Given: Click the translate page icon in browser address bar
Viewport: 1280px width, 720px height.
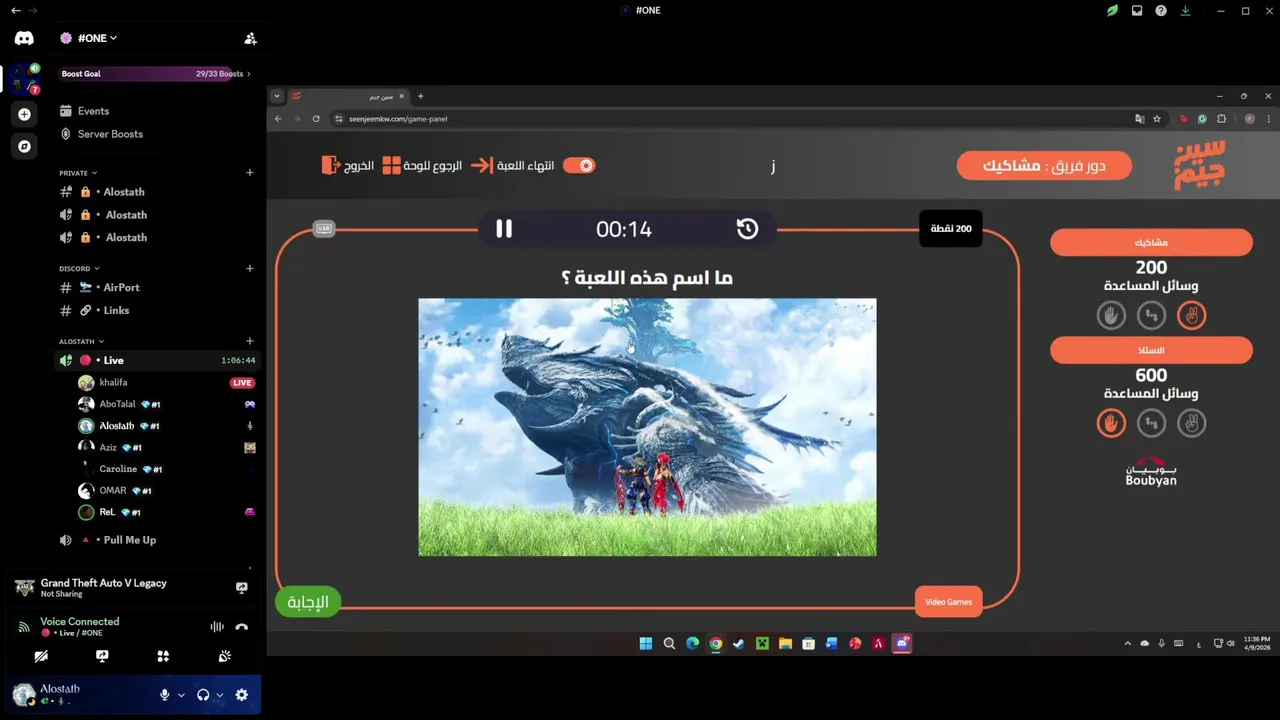Looking at the screenshot, I should pyautogui.click(x=1139, y=119).
